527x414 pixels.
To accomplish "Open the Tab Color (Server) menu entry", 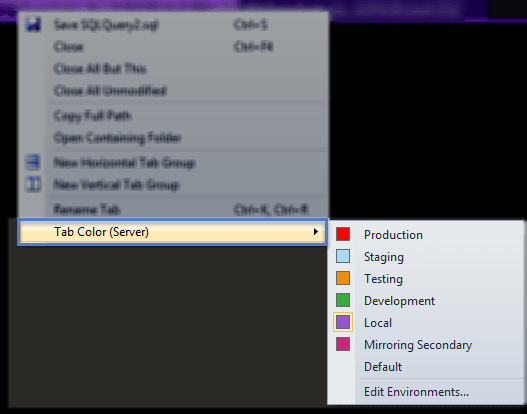I will pos(172,232).
